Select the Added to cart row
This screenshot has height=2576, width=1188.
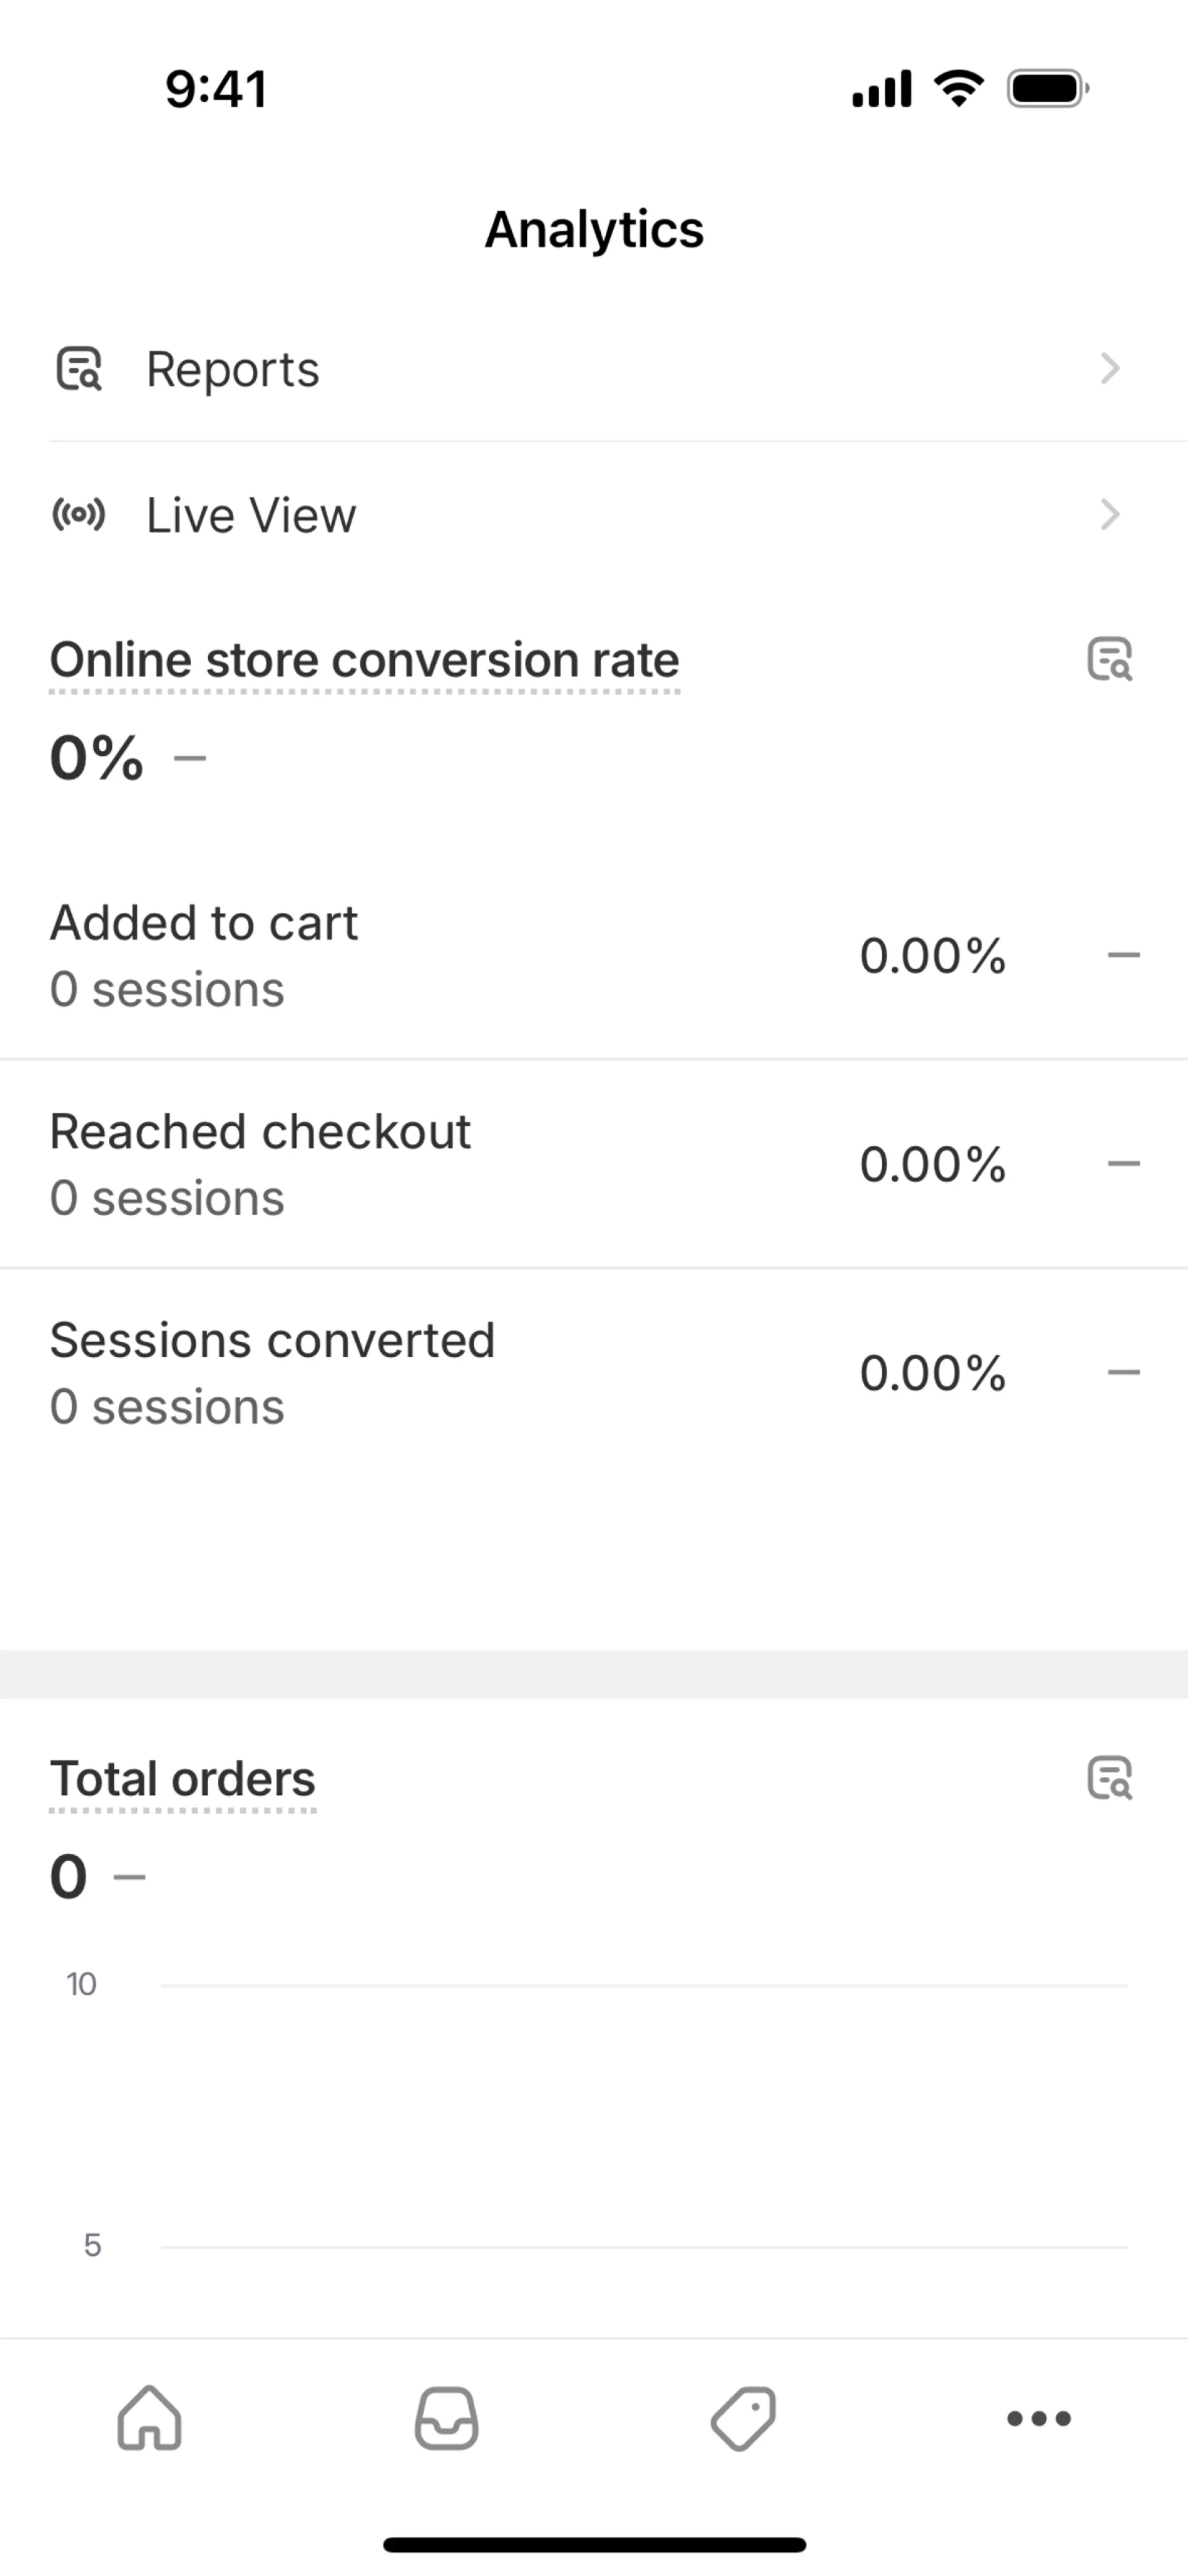click(594, 955)
